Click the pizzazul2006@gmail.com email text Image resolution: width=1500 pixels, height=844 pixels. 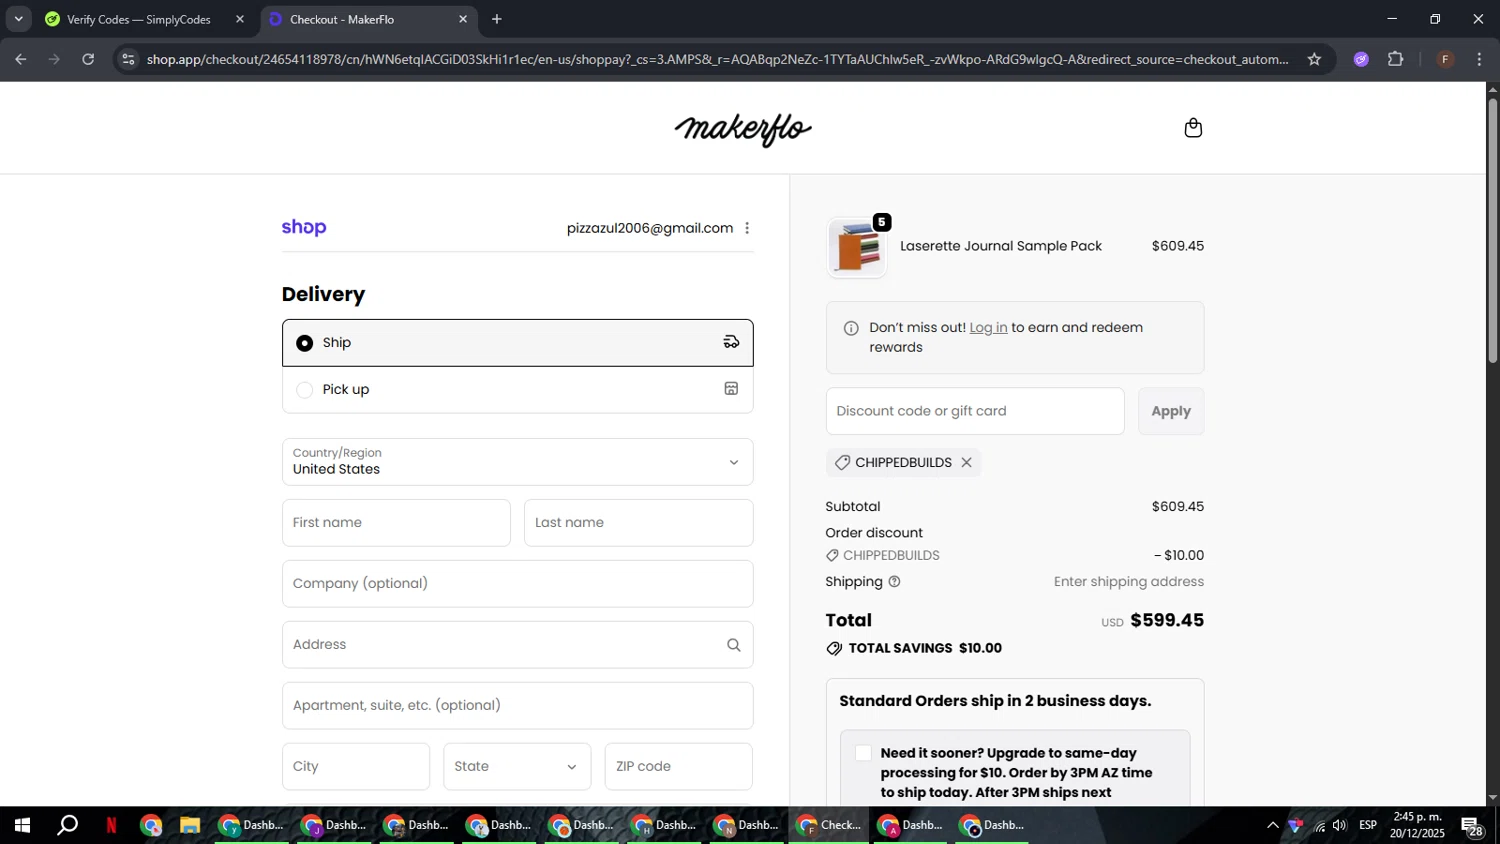650,228
